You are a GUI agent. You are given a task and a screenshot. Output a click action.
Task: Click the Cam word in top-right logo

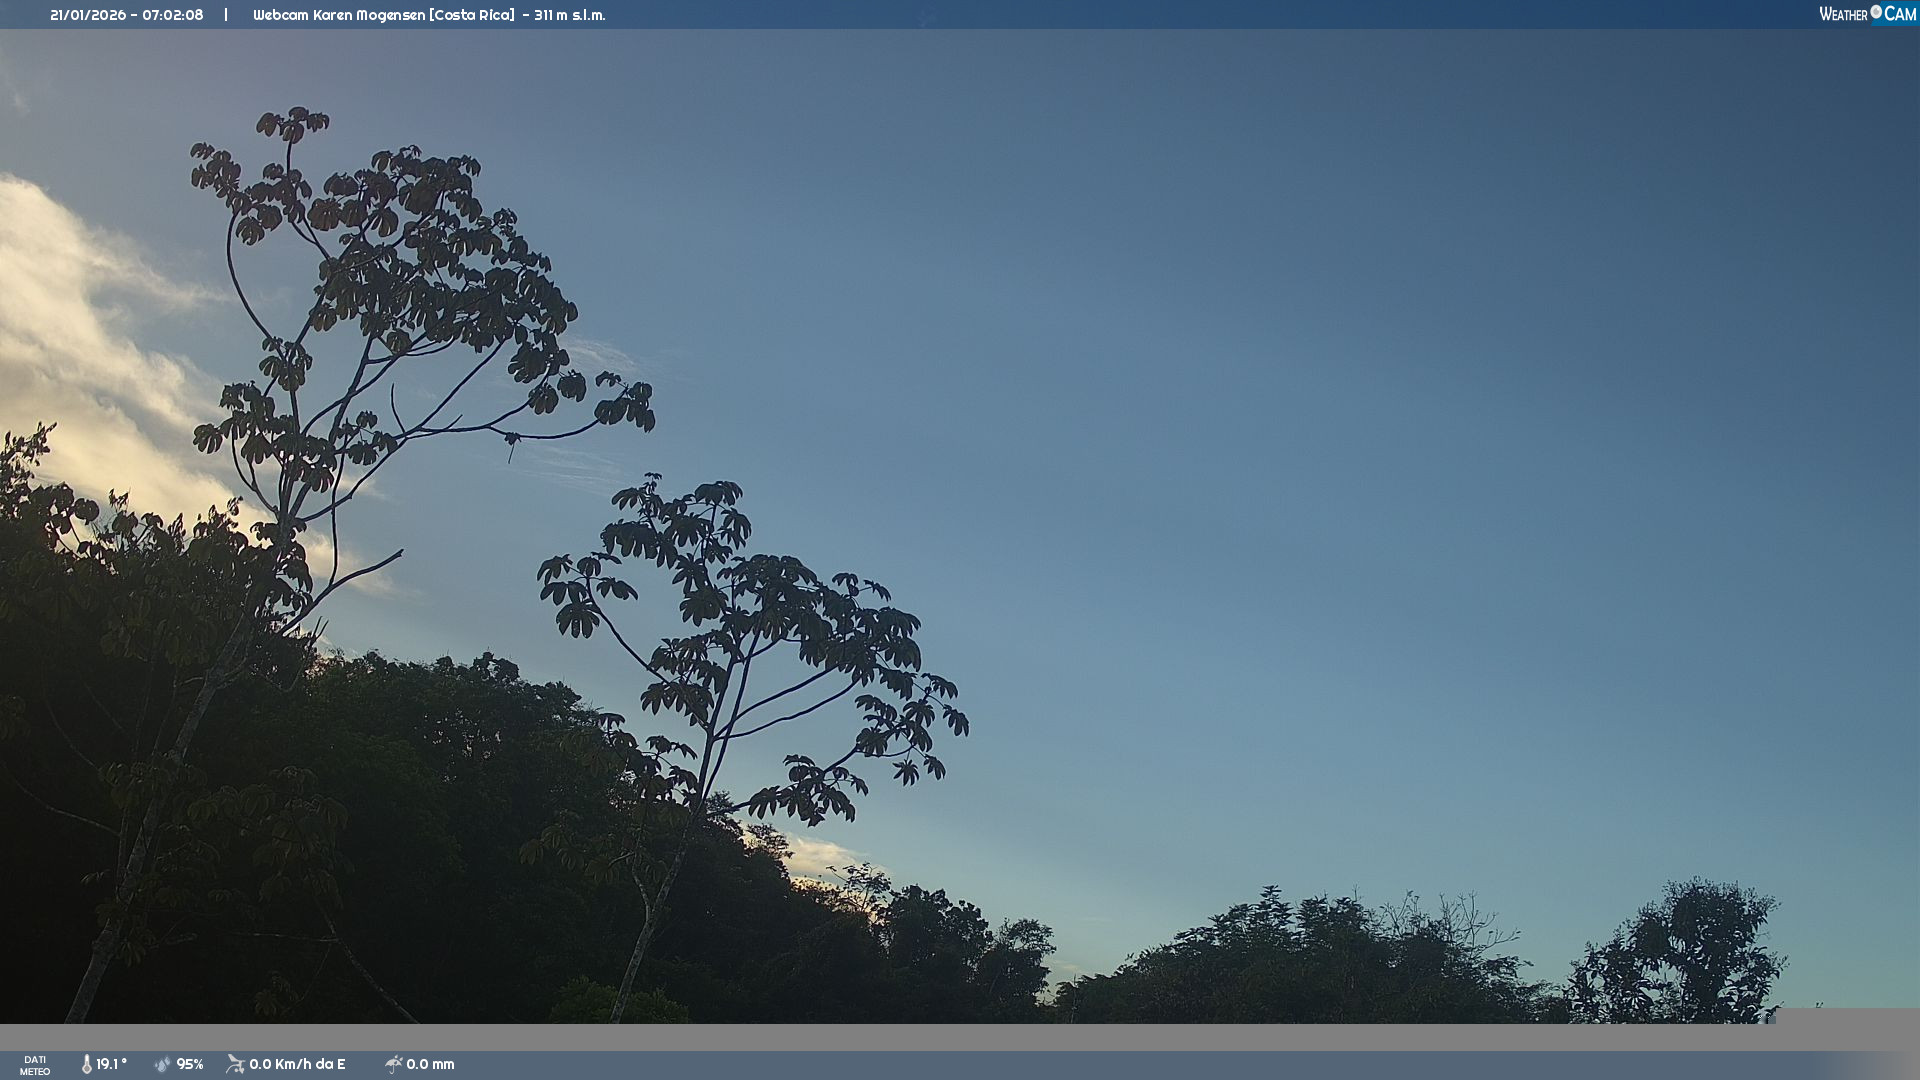click(1900, 14)
